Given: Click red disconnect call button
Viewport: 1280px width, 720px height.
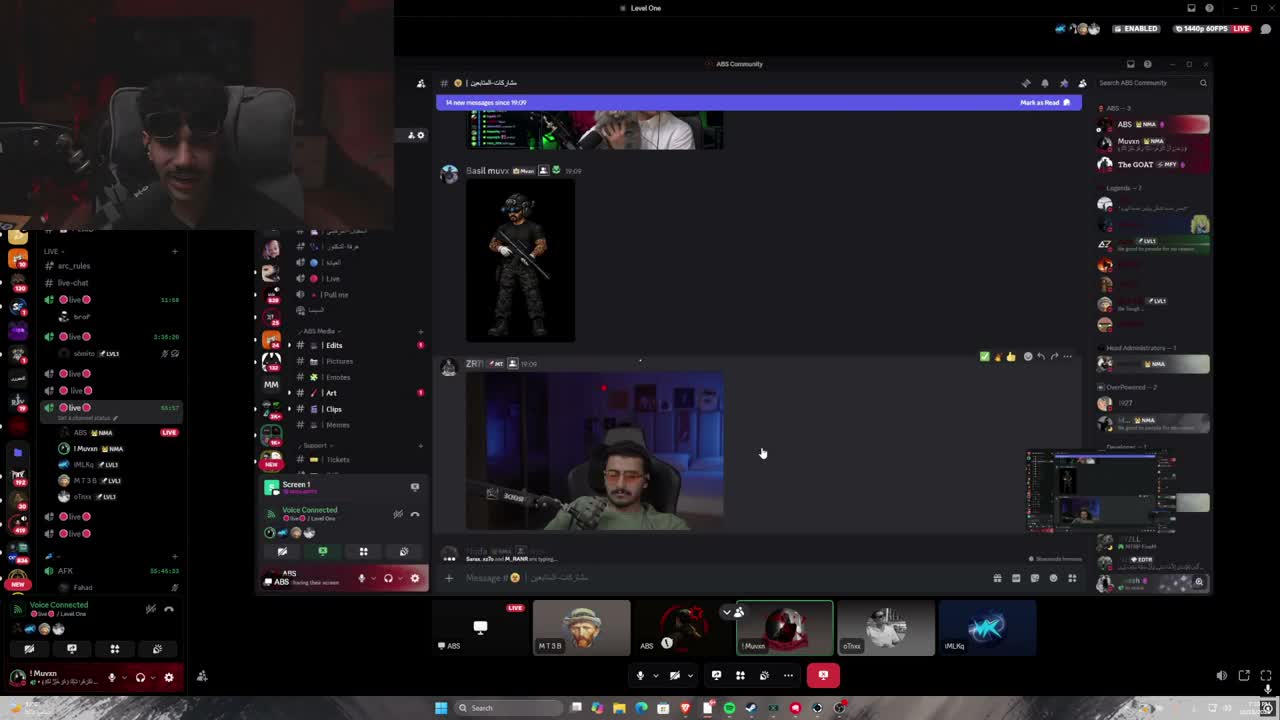Looking at the screenshot, I should 823,675.
